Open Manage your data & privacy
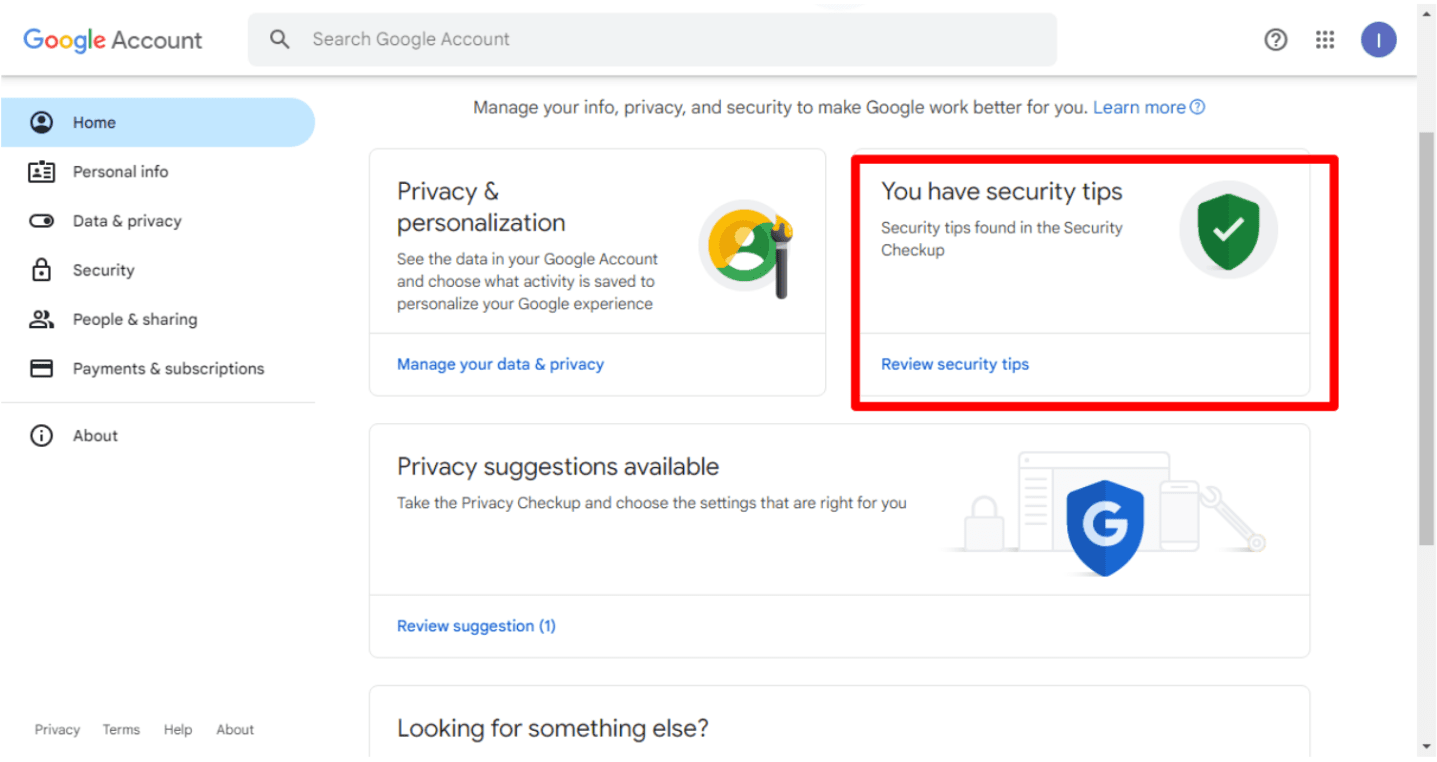The width and height of the screenshot is (1437, 762). [x=500, y=364]
